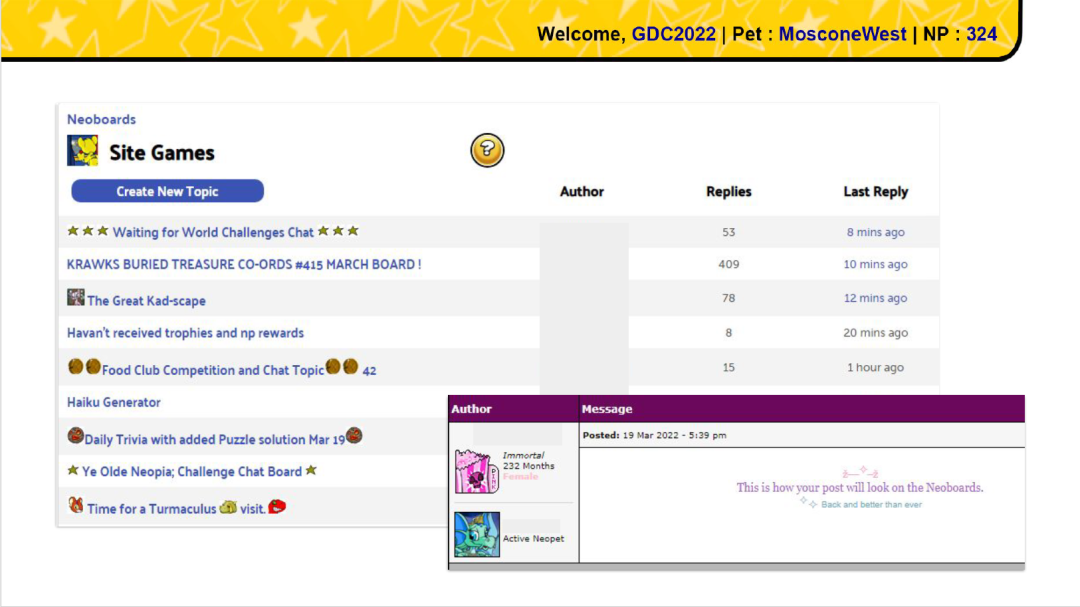Open Waiting for World Challenges Chat topic
This screenshot has height=607, width=1080.
[x=213, y=232]
